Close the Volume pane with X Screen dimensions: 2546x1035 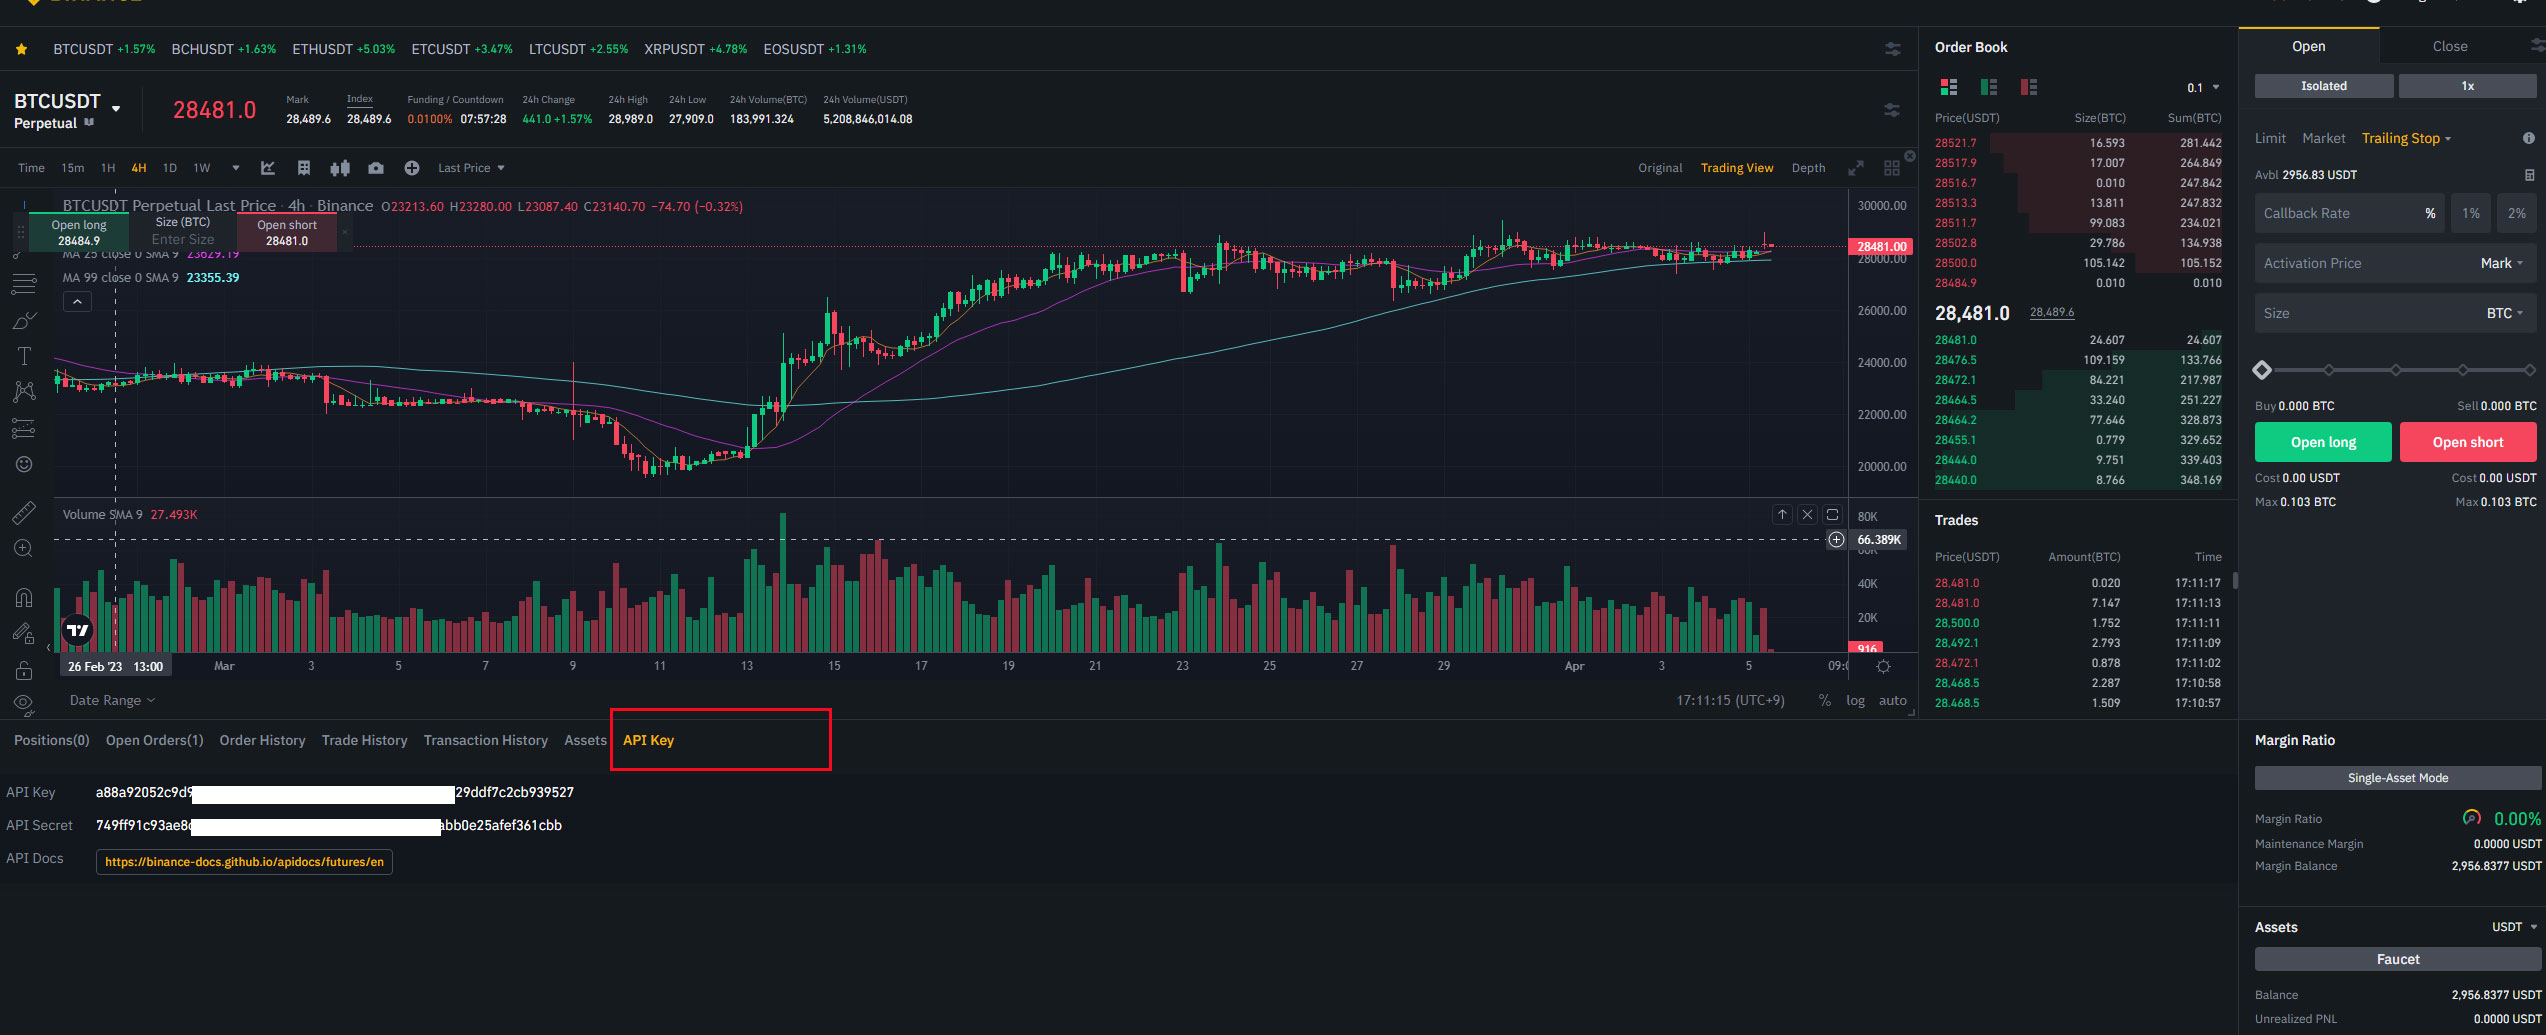pos(1807,514)
